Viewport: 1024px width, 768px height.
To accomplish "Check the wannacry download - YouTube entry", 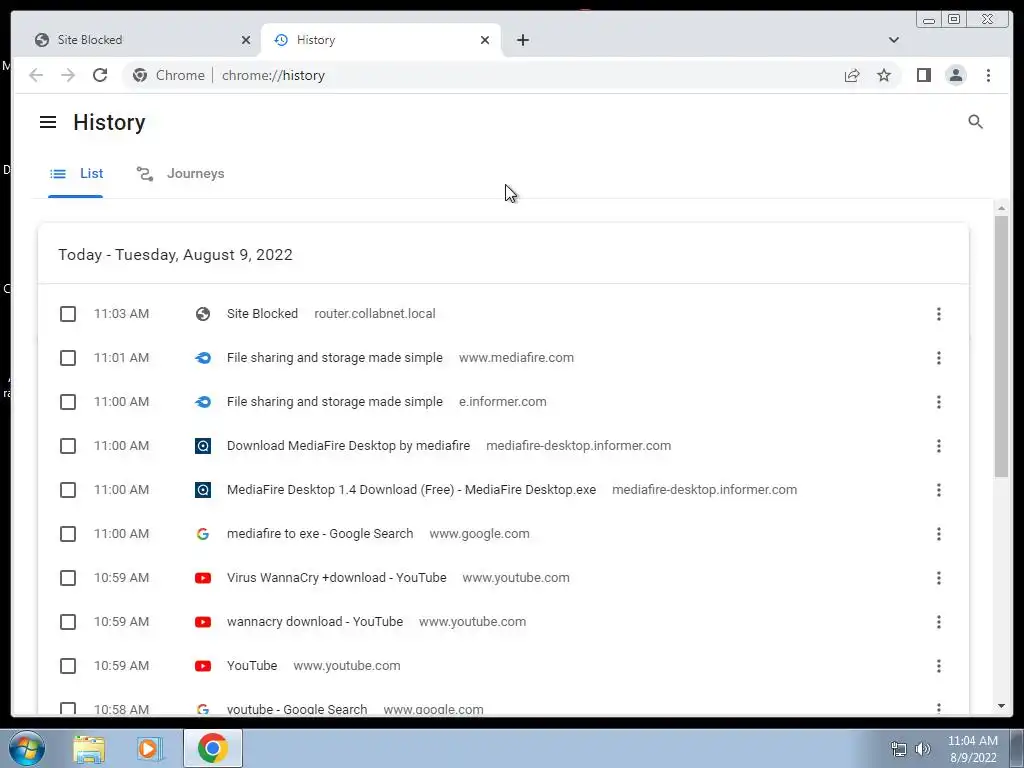I will tap(68, 622).
